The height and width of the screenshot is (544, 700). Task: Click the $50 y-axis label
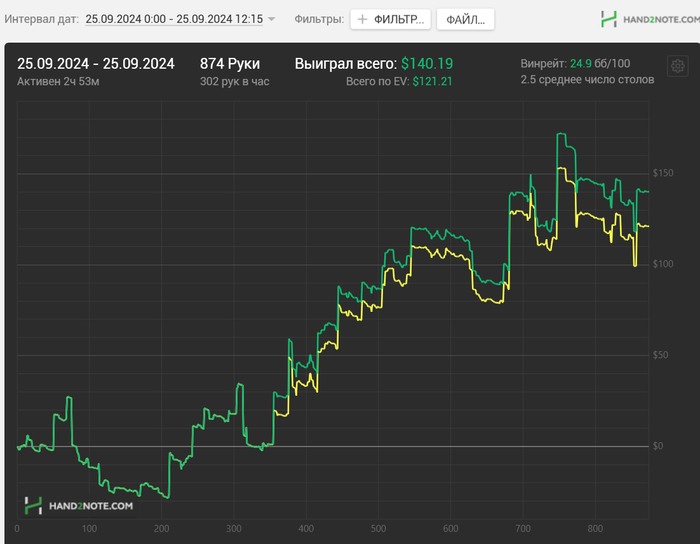(660, 355)
